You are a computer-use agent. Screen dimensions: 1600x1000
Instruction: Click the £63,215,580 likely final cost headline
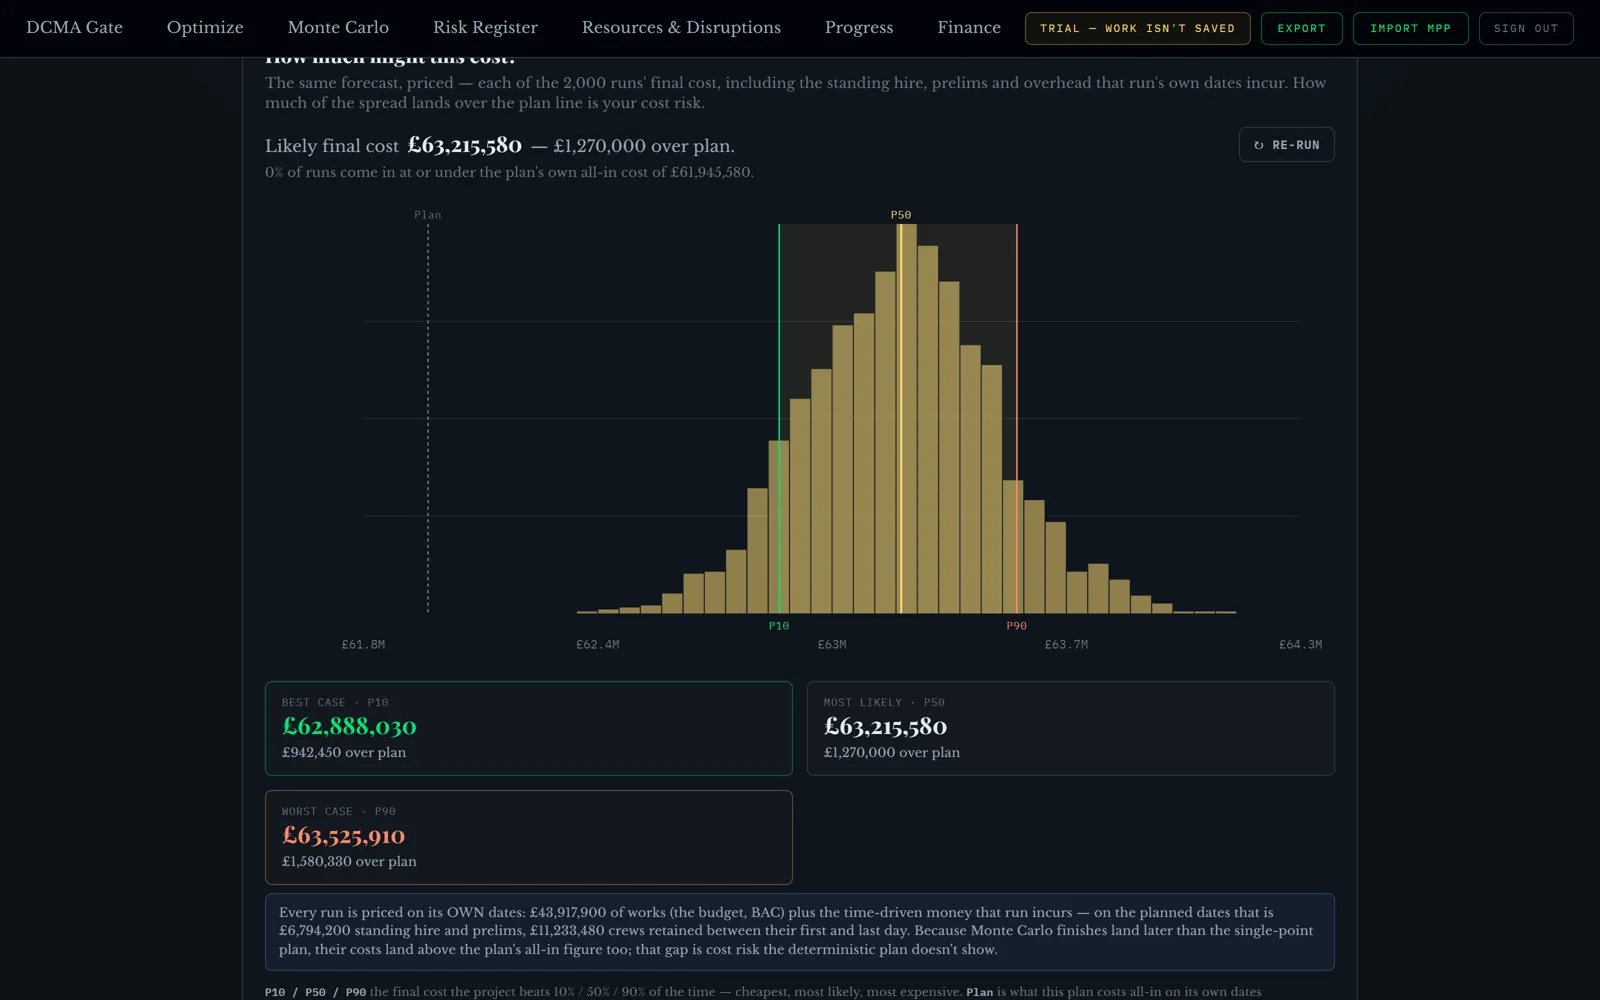465,145
